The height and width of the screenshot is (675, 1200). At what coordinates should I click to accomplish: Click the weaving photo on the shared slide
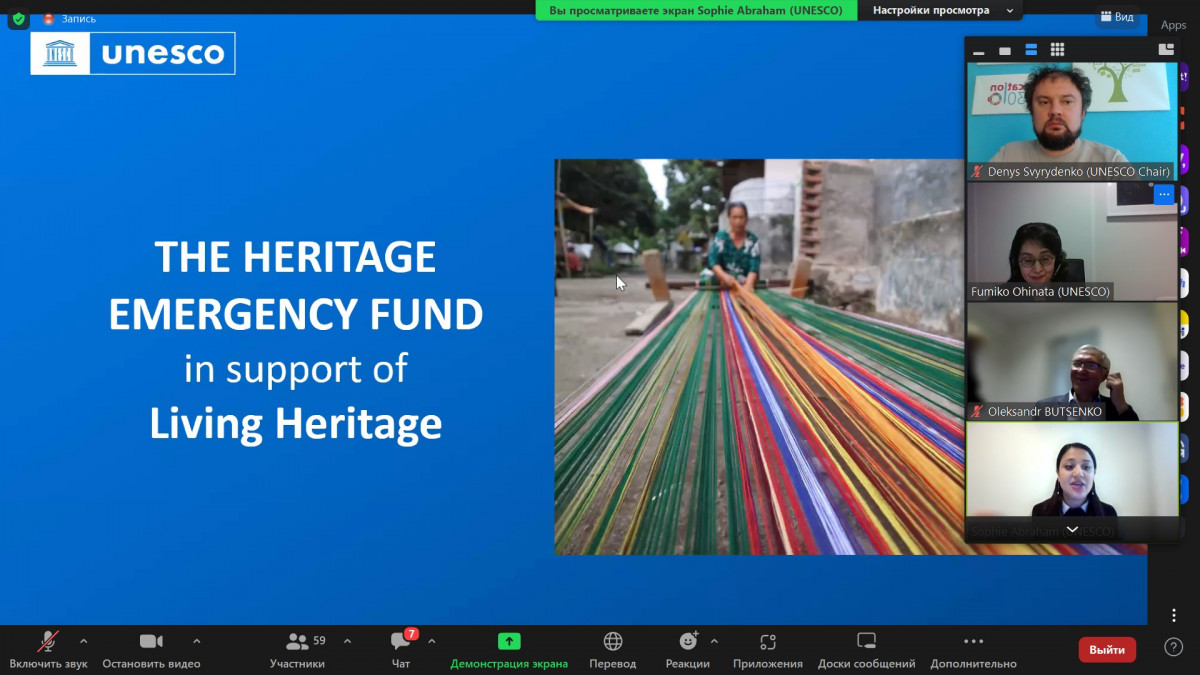pyautogui.click(x=760, y=357)
